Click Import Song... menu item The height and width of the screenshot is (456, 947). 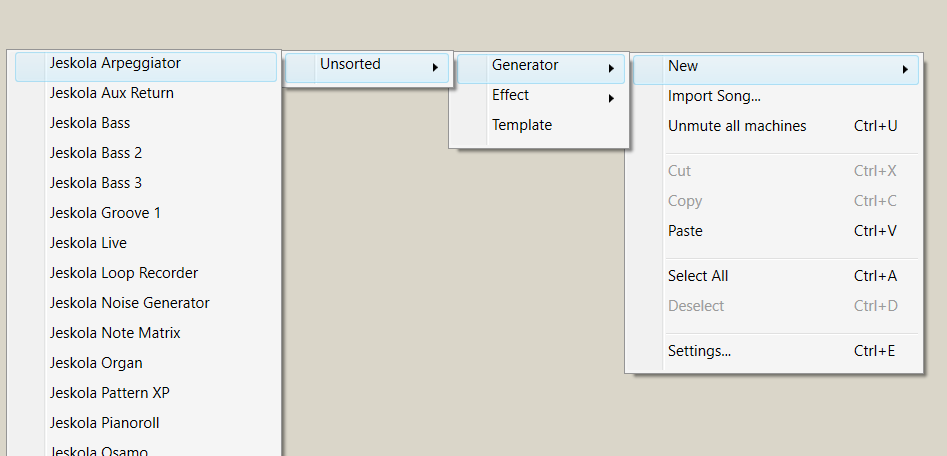click(x=715, y=96)
